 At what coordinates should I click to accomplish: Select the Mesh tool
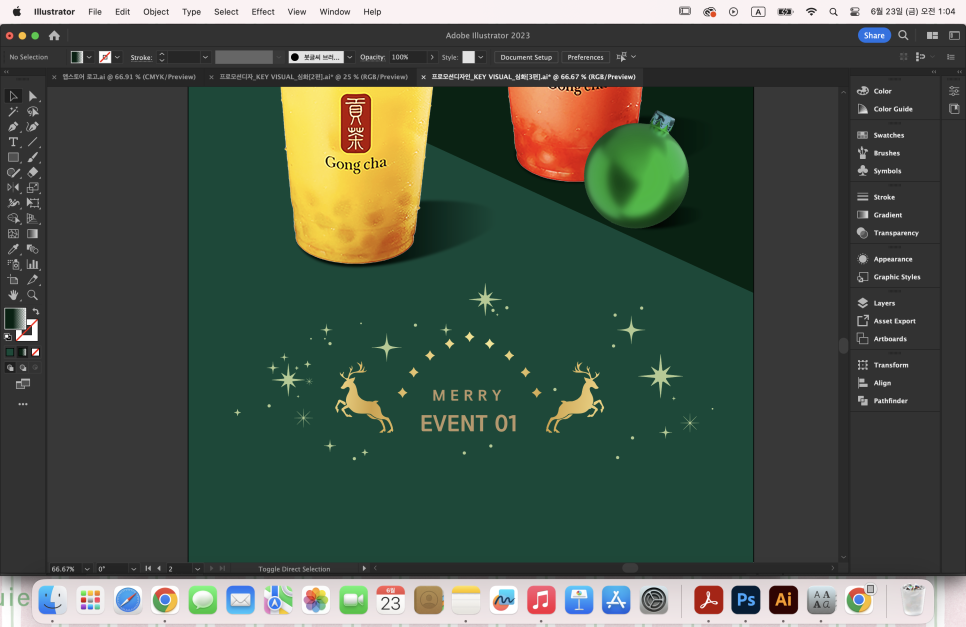(x=13, y=234)
